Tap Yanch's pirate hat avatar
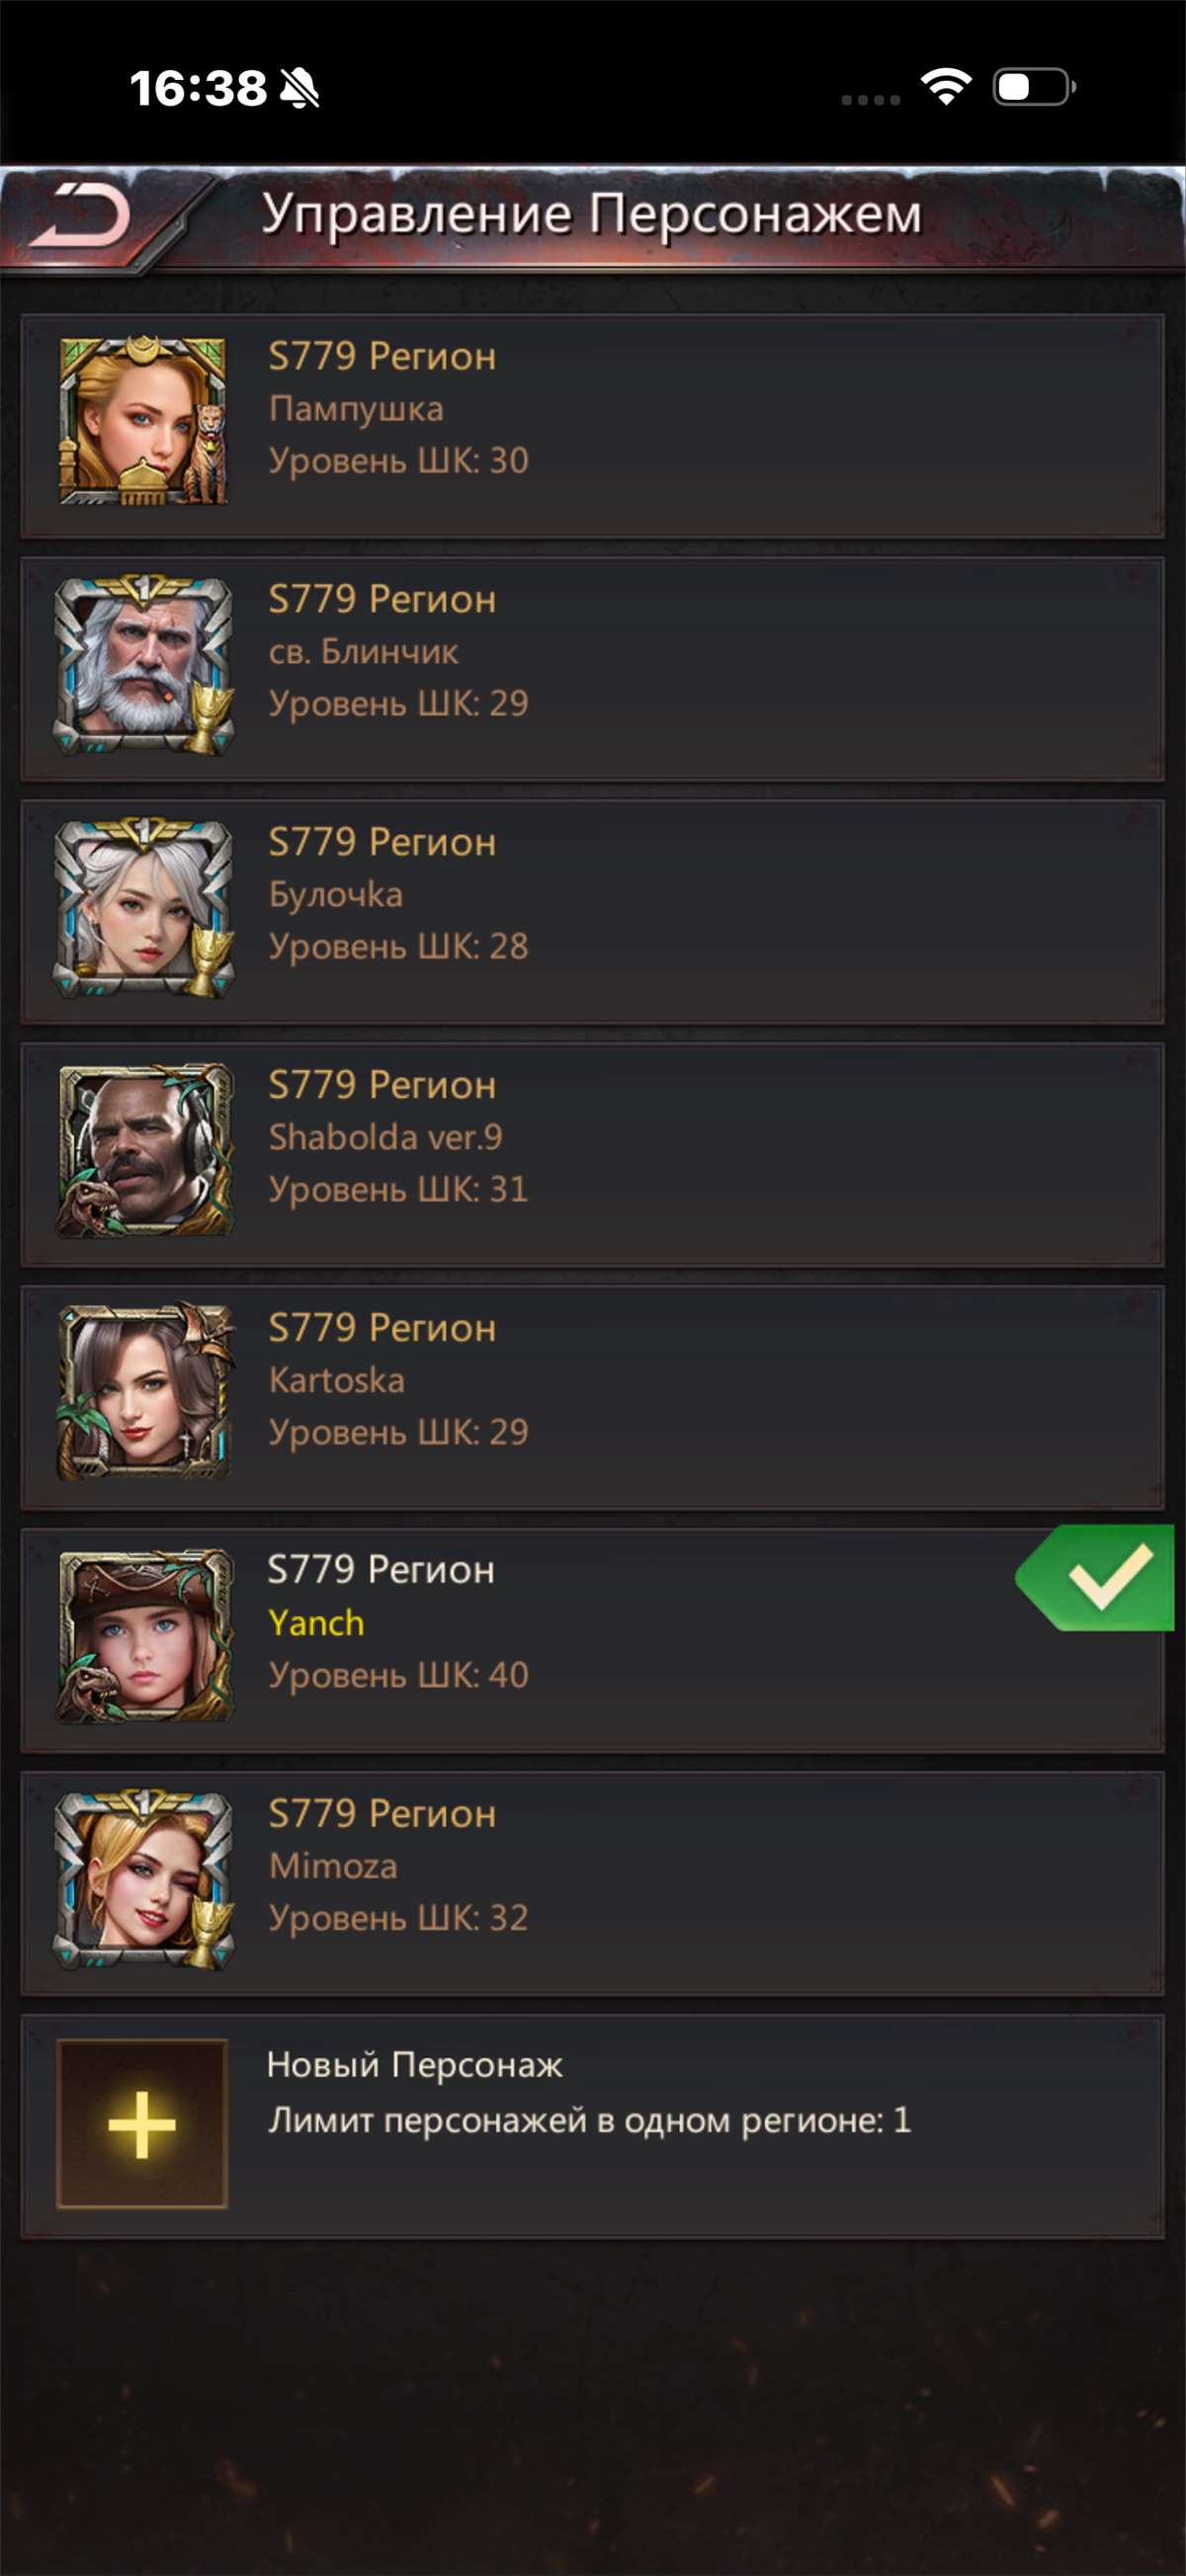The width and height of the screenshot is (1186, 2576). pyautogui.click(x=143, y=1635)
